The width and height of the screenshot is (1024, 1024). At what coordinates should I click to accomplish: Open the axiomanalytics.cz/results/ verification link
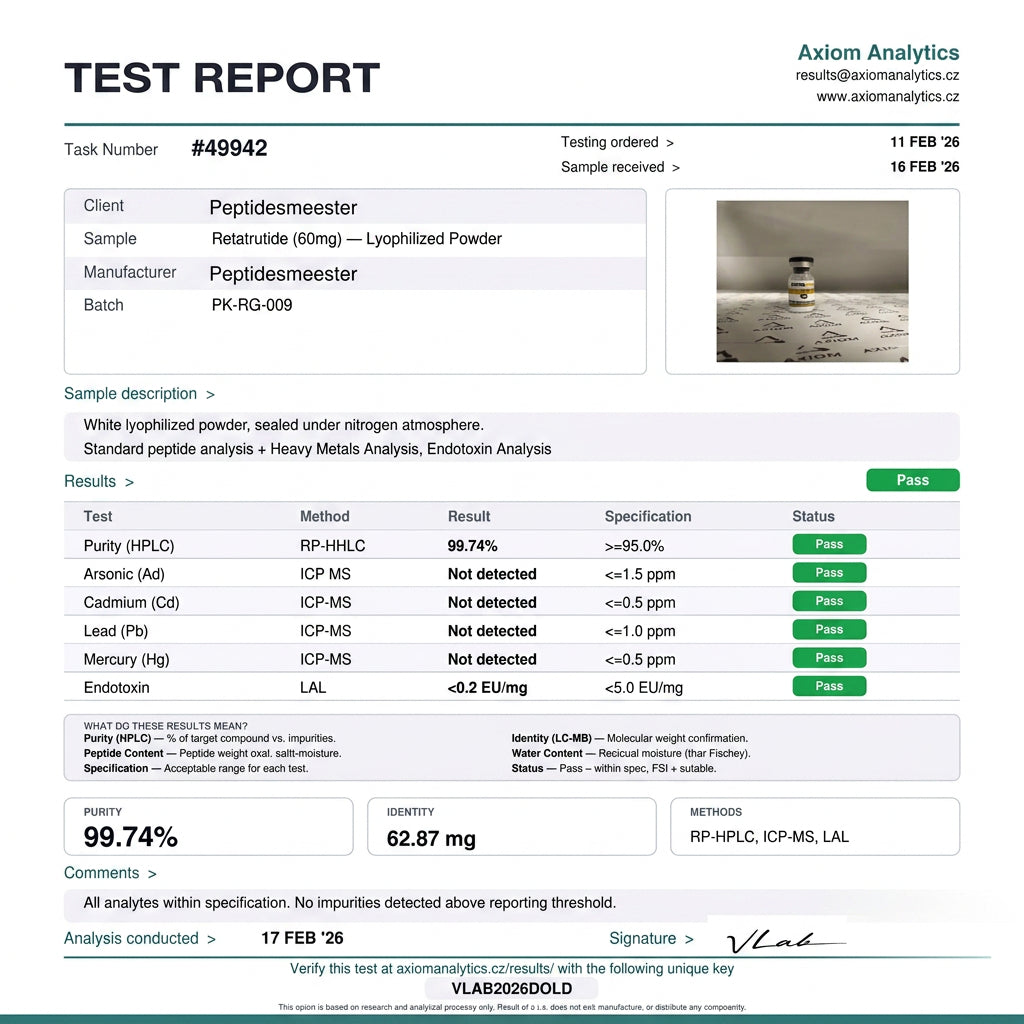click(475, 968)
